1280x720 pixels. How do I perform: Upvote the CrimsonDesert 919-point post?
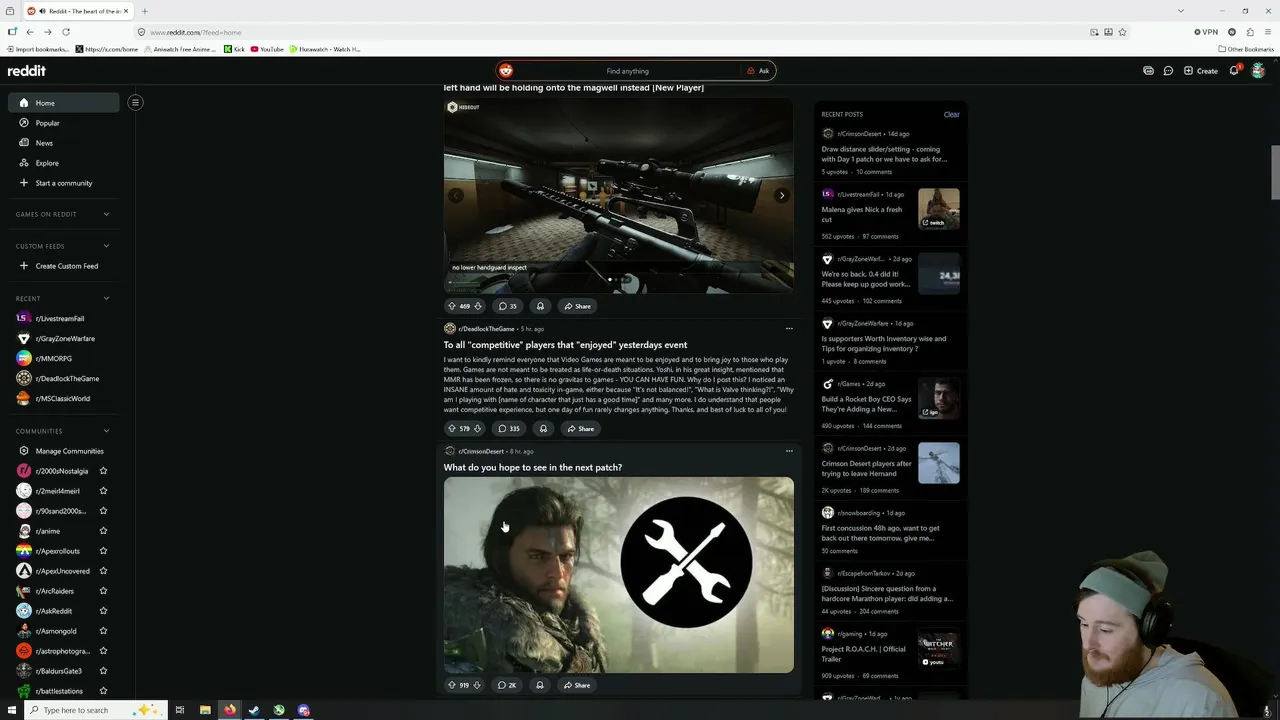tap(451, 685)
